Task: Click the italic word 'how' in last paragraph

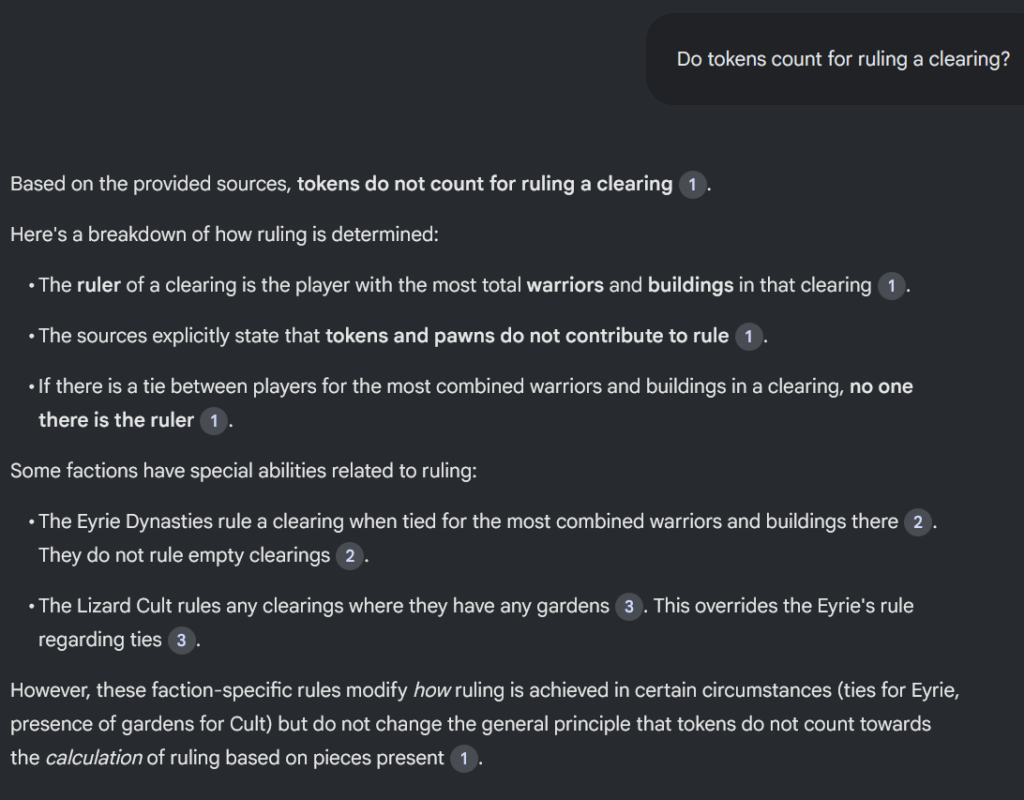Action: 432,690
